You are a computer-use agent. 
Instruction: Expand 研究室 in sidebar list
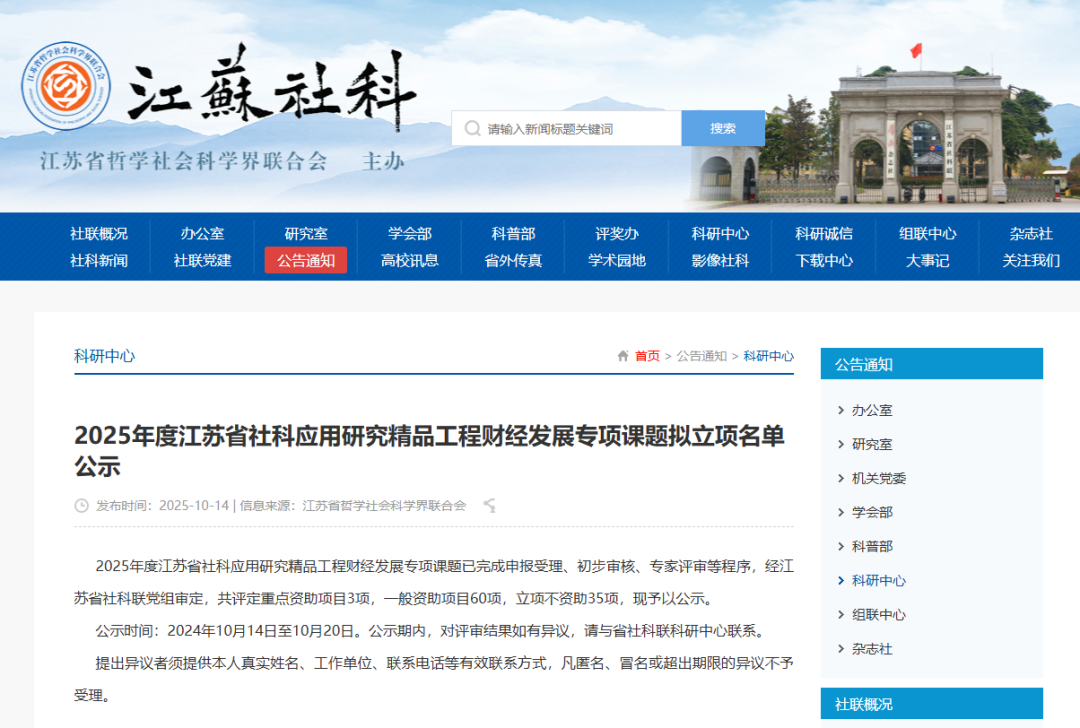pyautogui.click(x=871, y=444)
